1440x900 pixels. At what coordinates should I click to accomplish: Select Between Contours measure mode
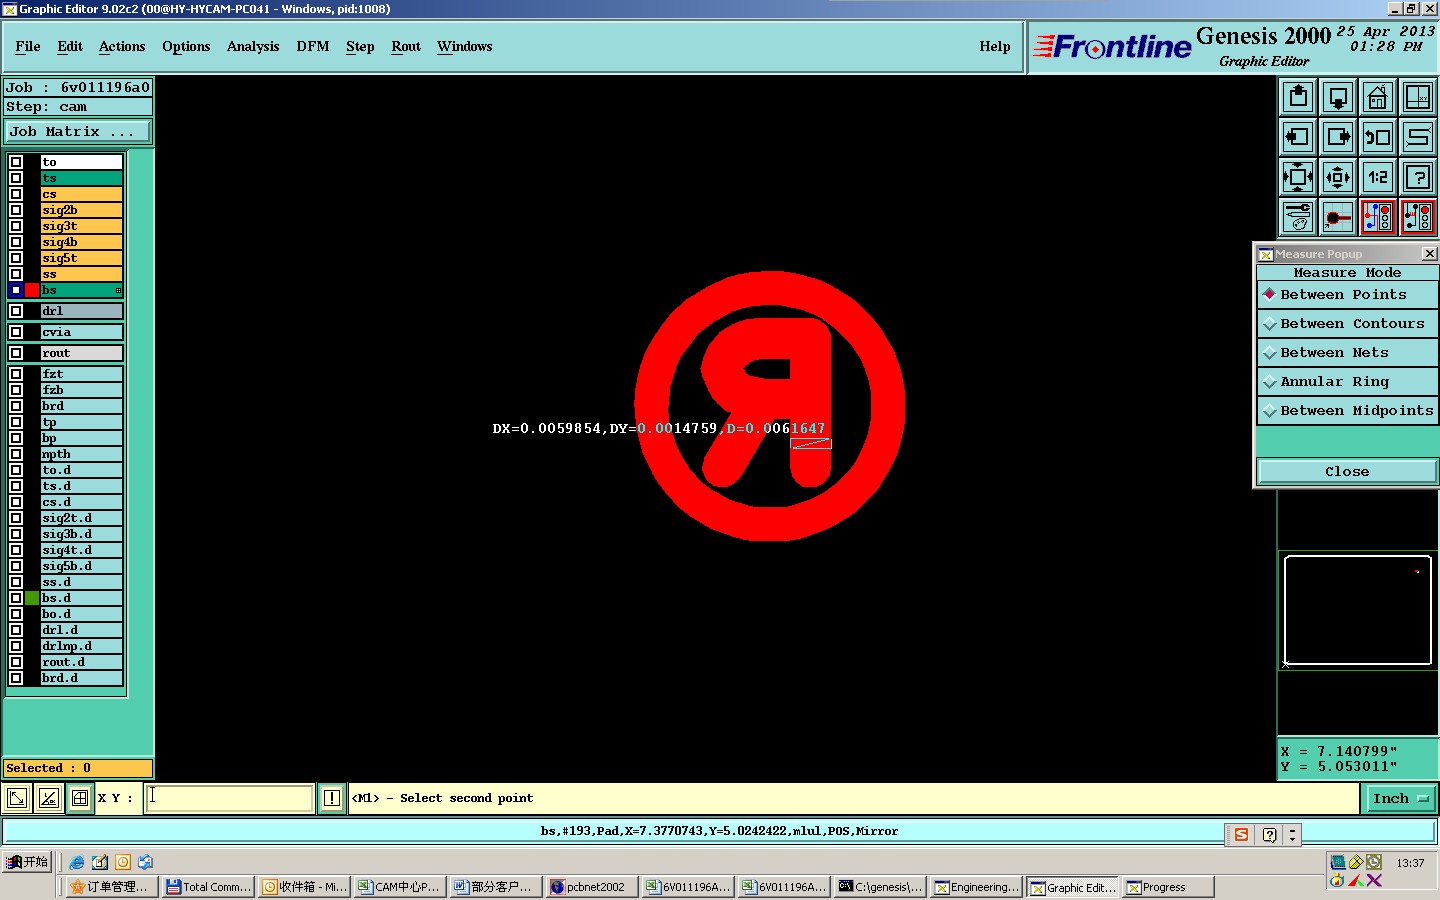coord(1347,324)
